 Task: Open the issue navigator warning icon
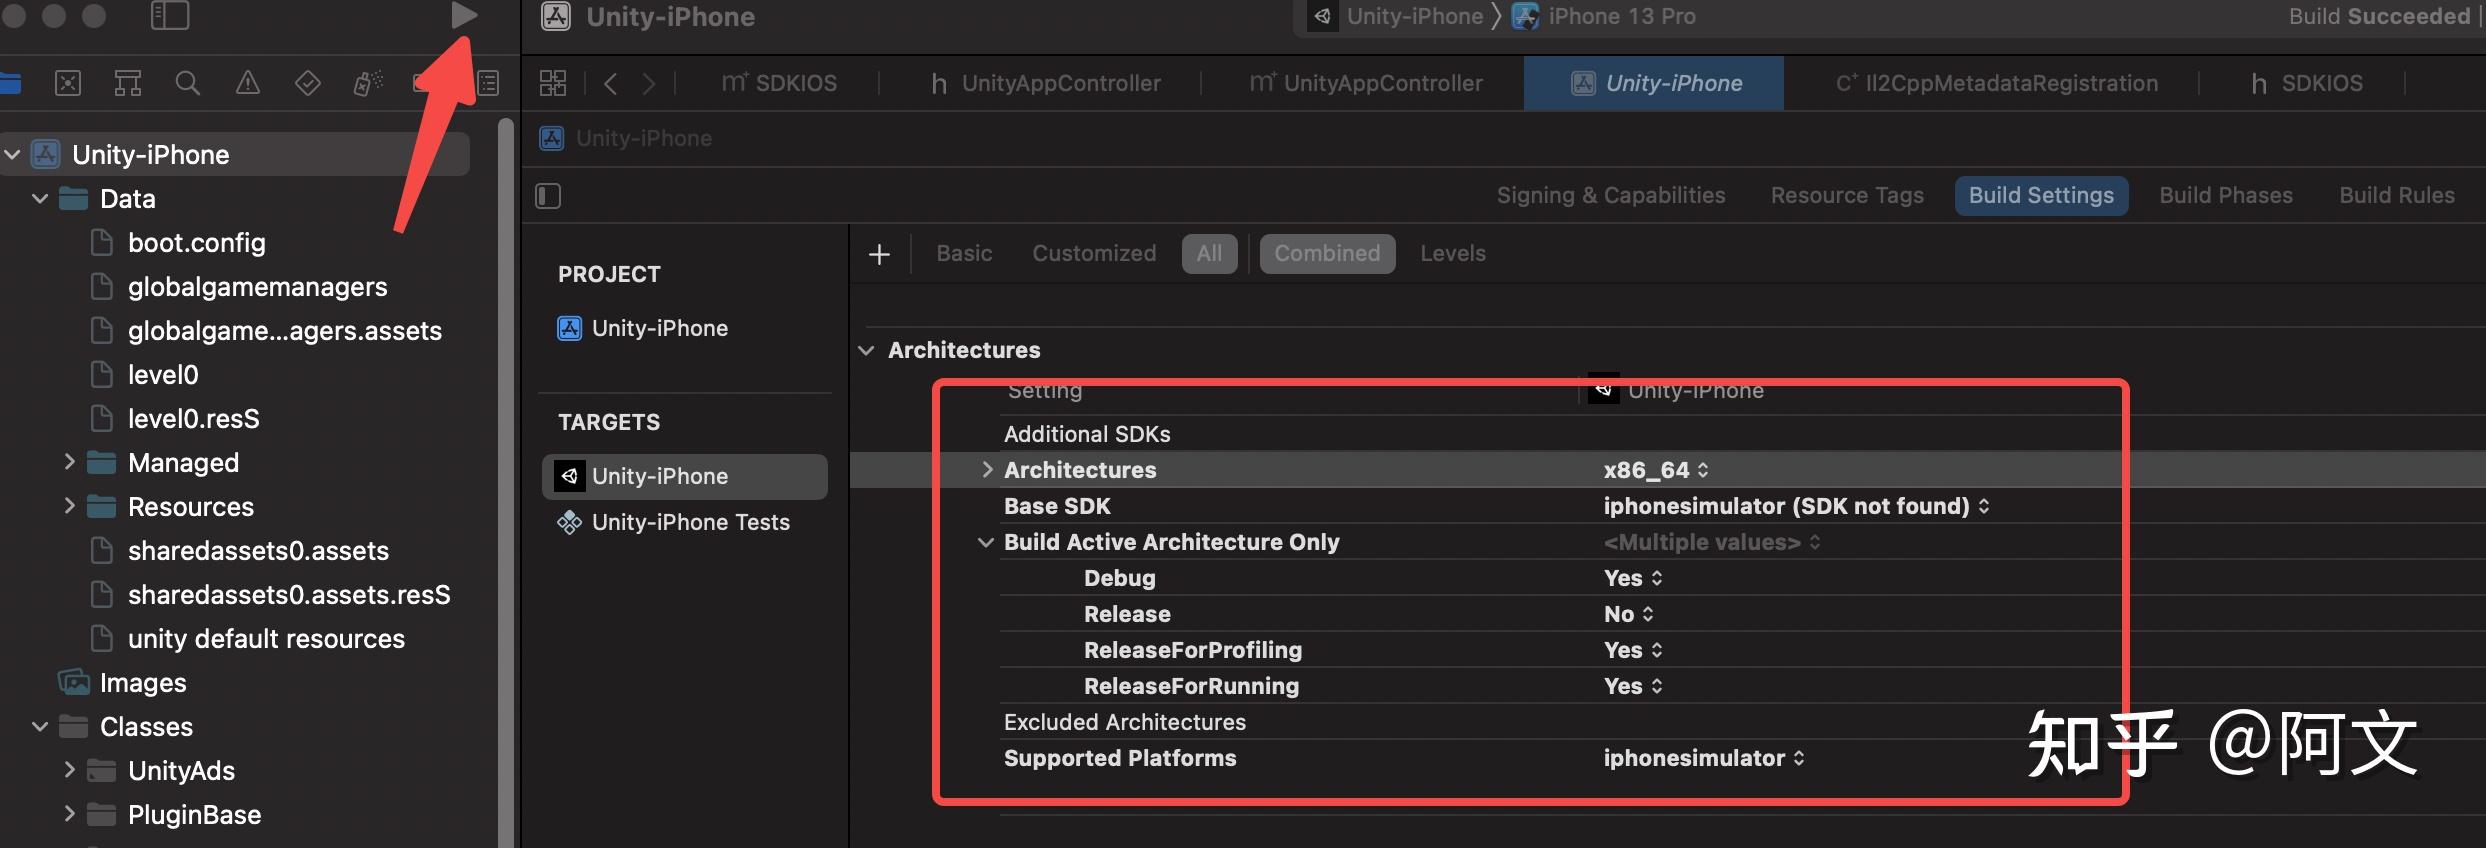tap(247, 83)
